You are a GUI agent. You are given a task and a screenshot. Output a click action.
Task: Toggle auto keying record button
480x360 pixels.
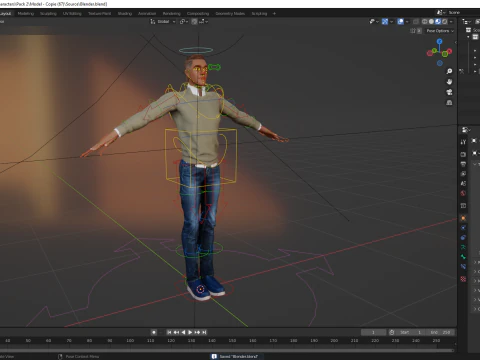click(154, 332)
